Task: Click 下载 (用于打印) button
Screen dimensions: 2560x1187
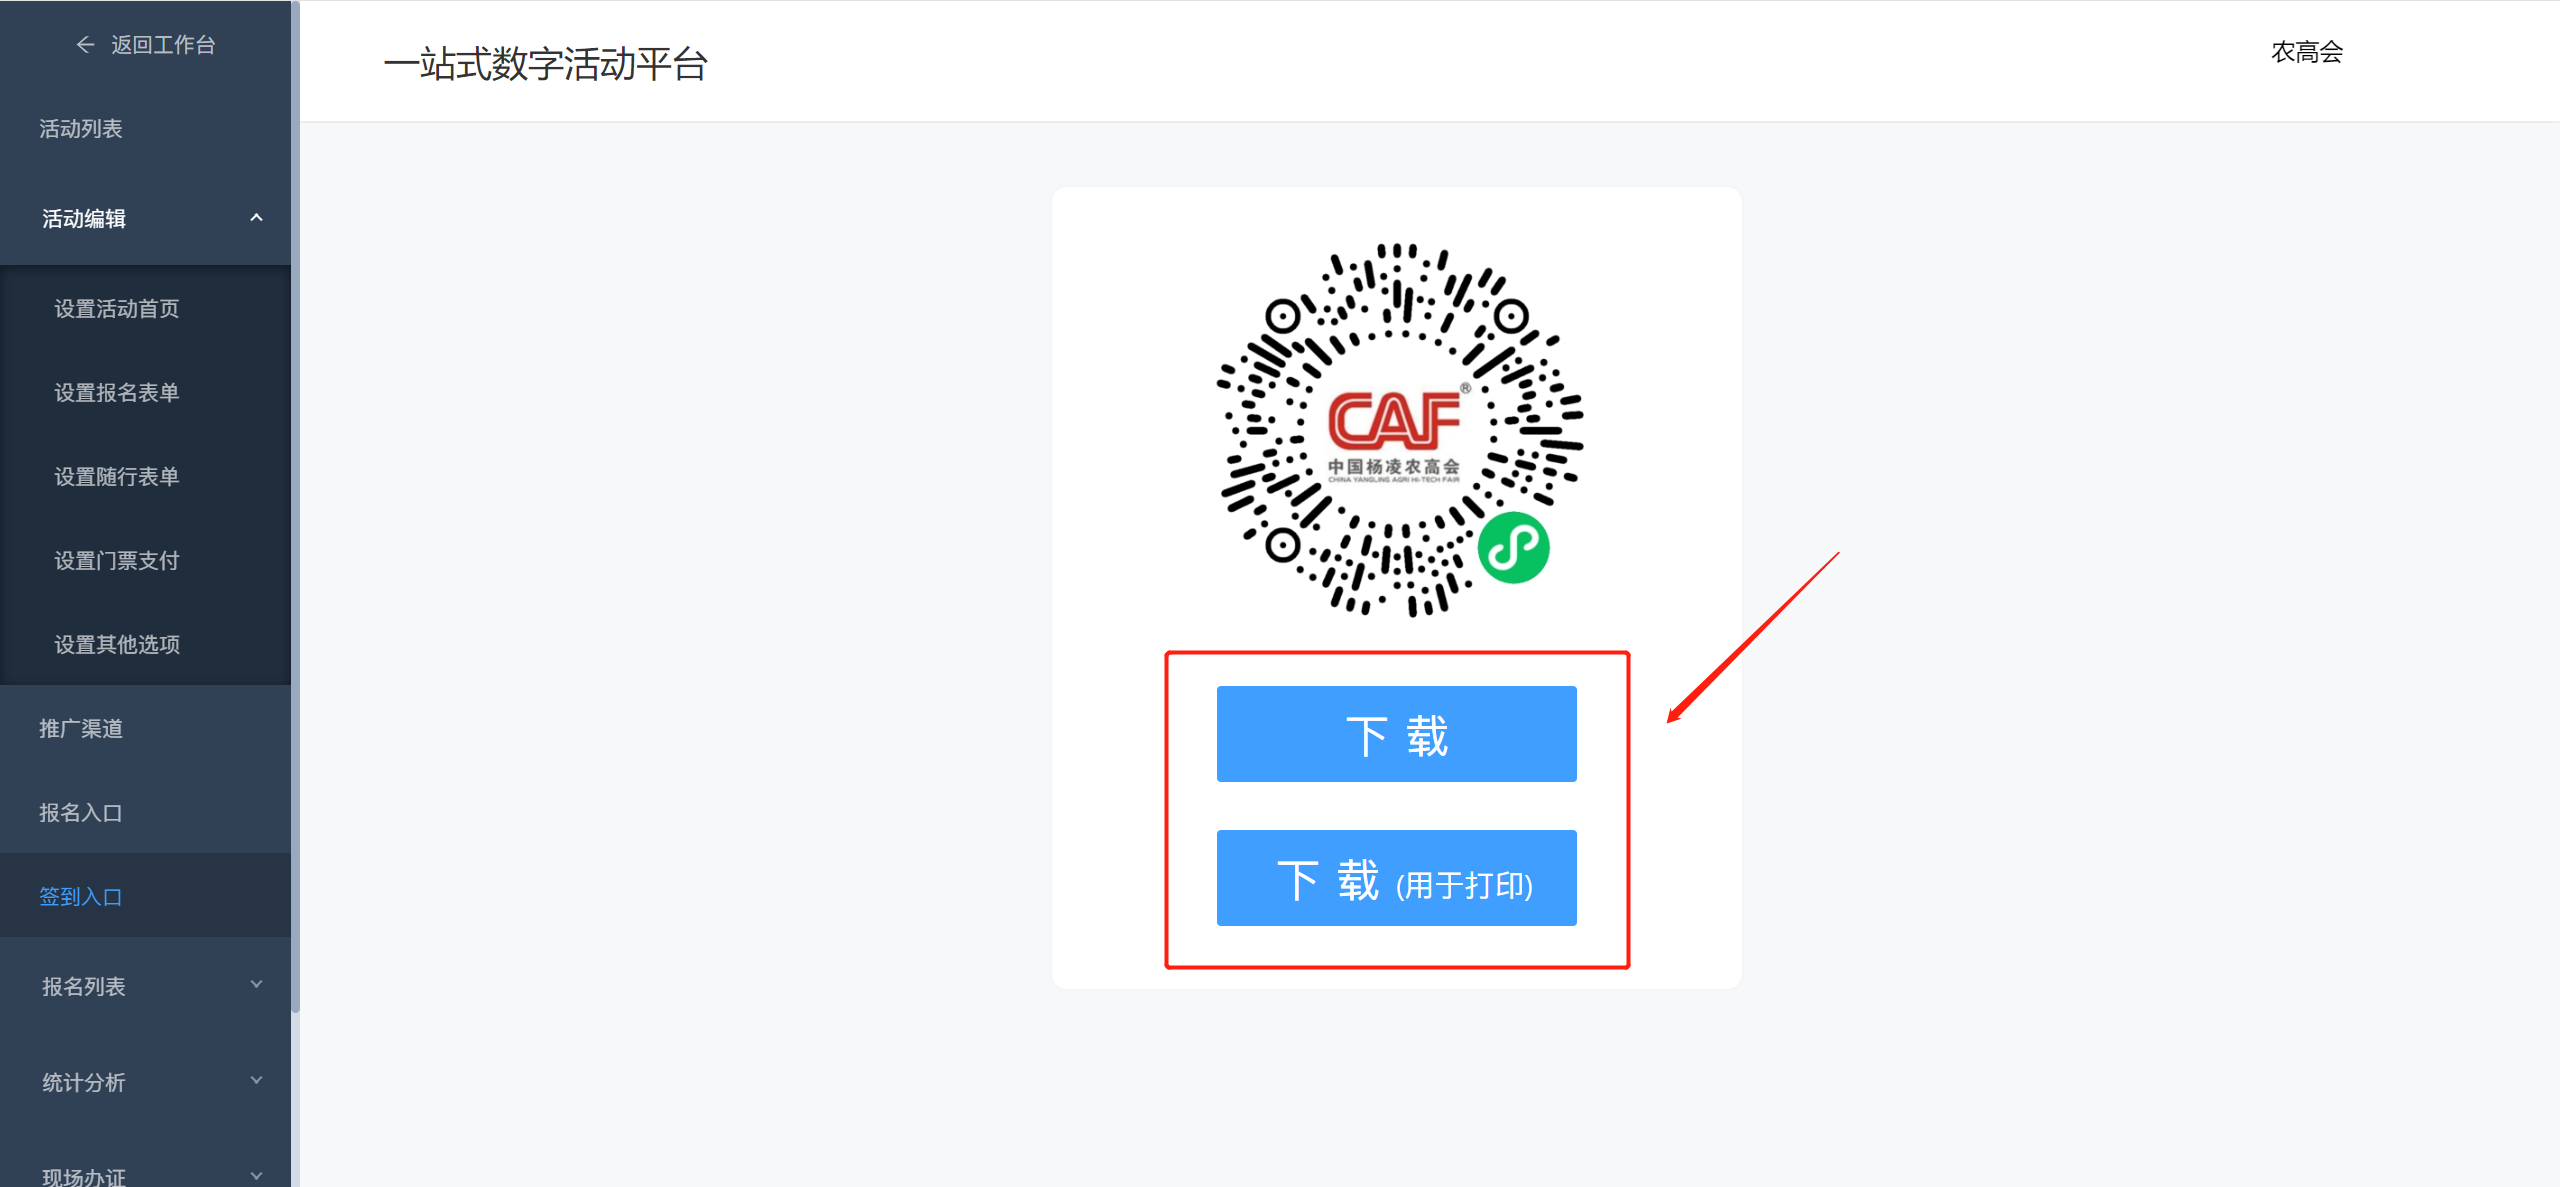Action: (1396, 878)
